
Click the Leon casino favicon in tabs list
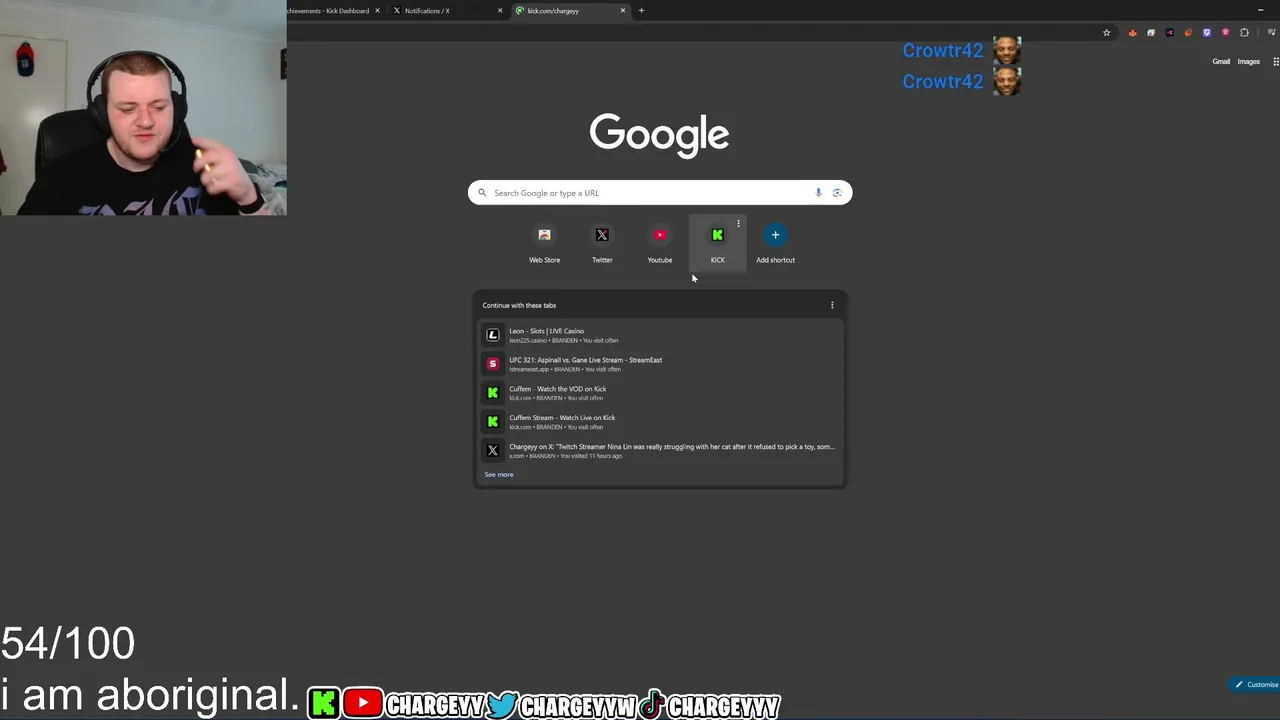pos(492,335)
